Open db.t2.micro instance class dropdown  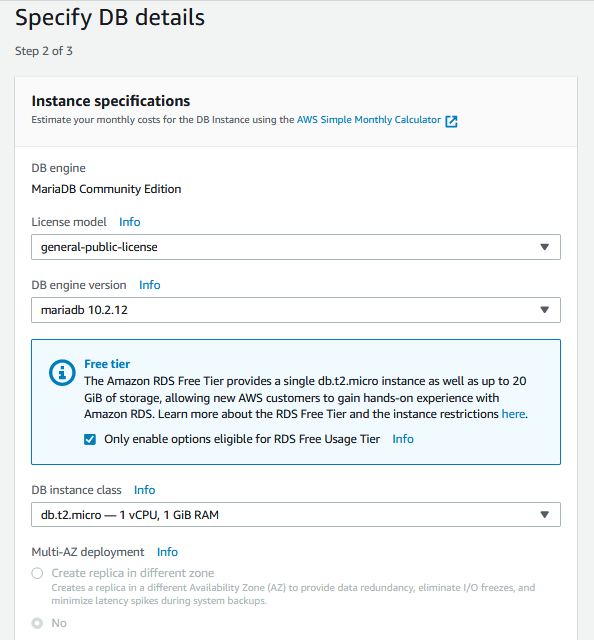[x=296, y=514]
